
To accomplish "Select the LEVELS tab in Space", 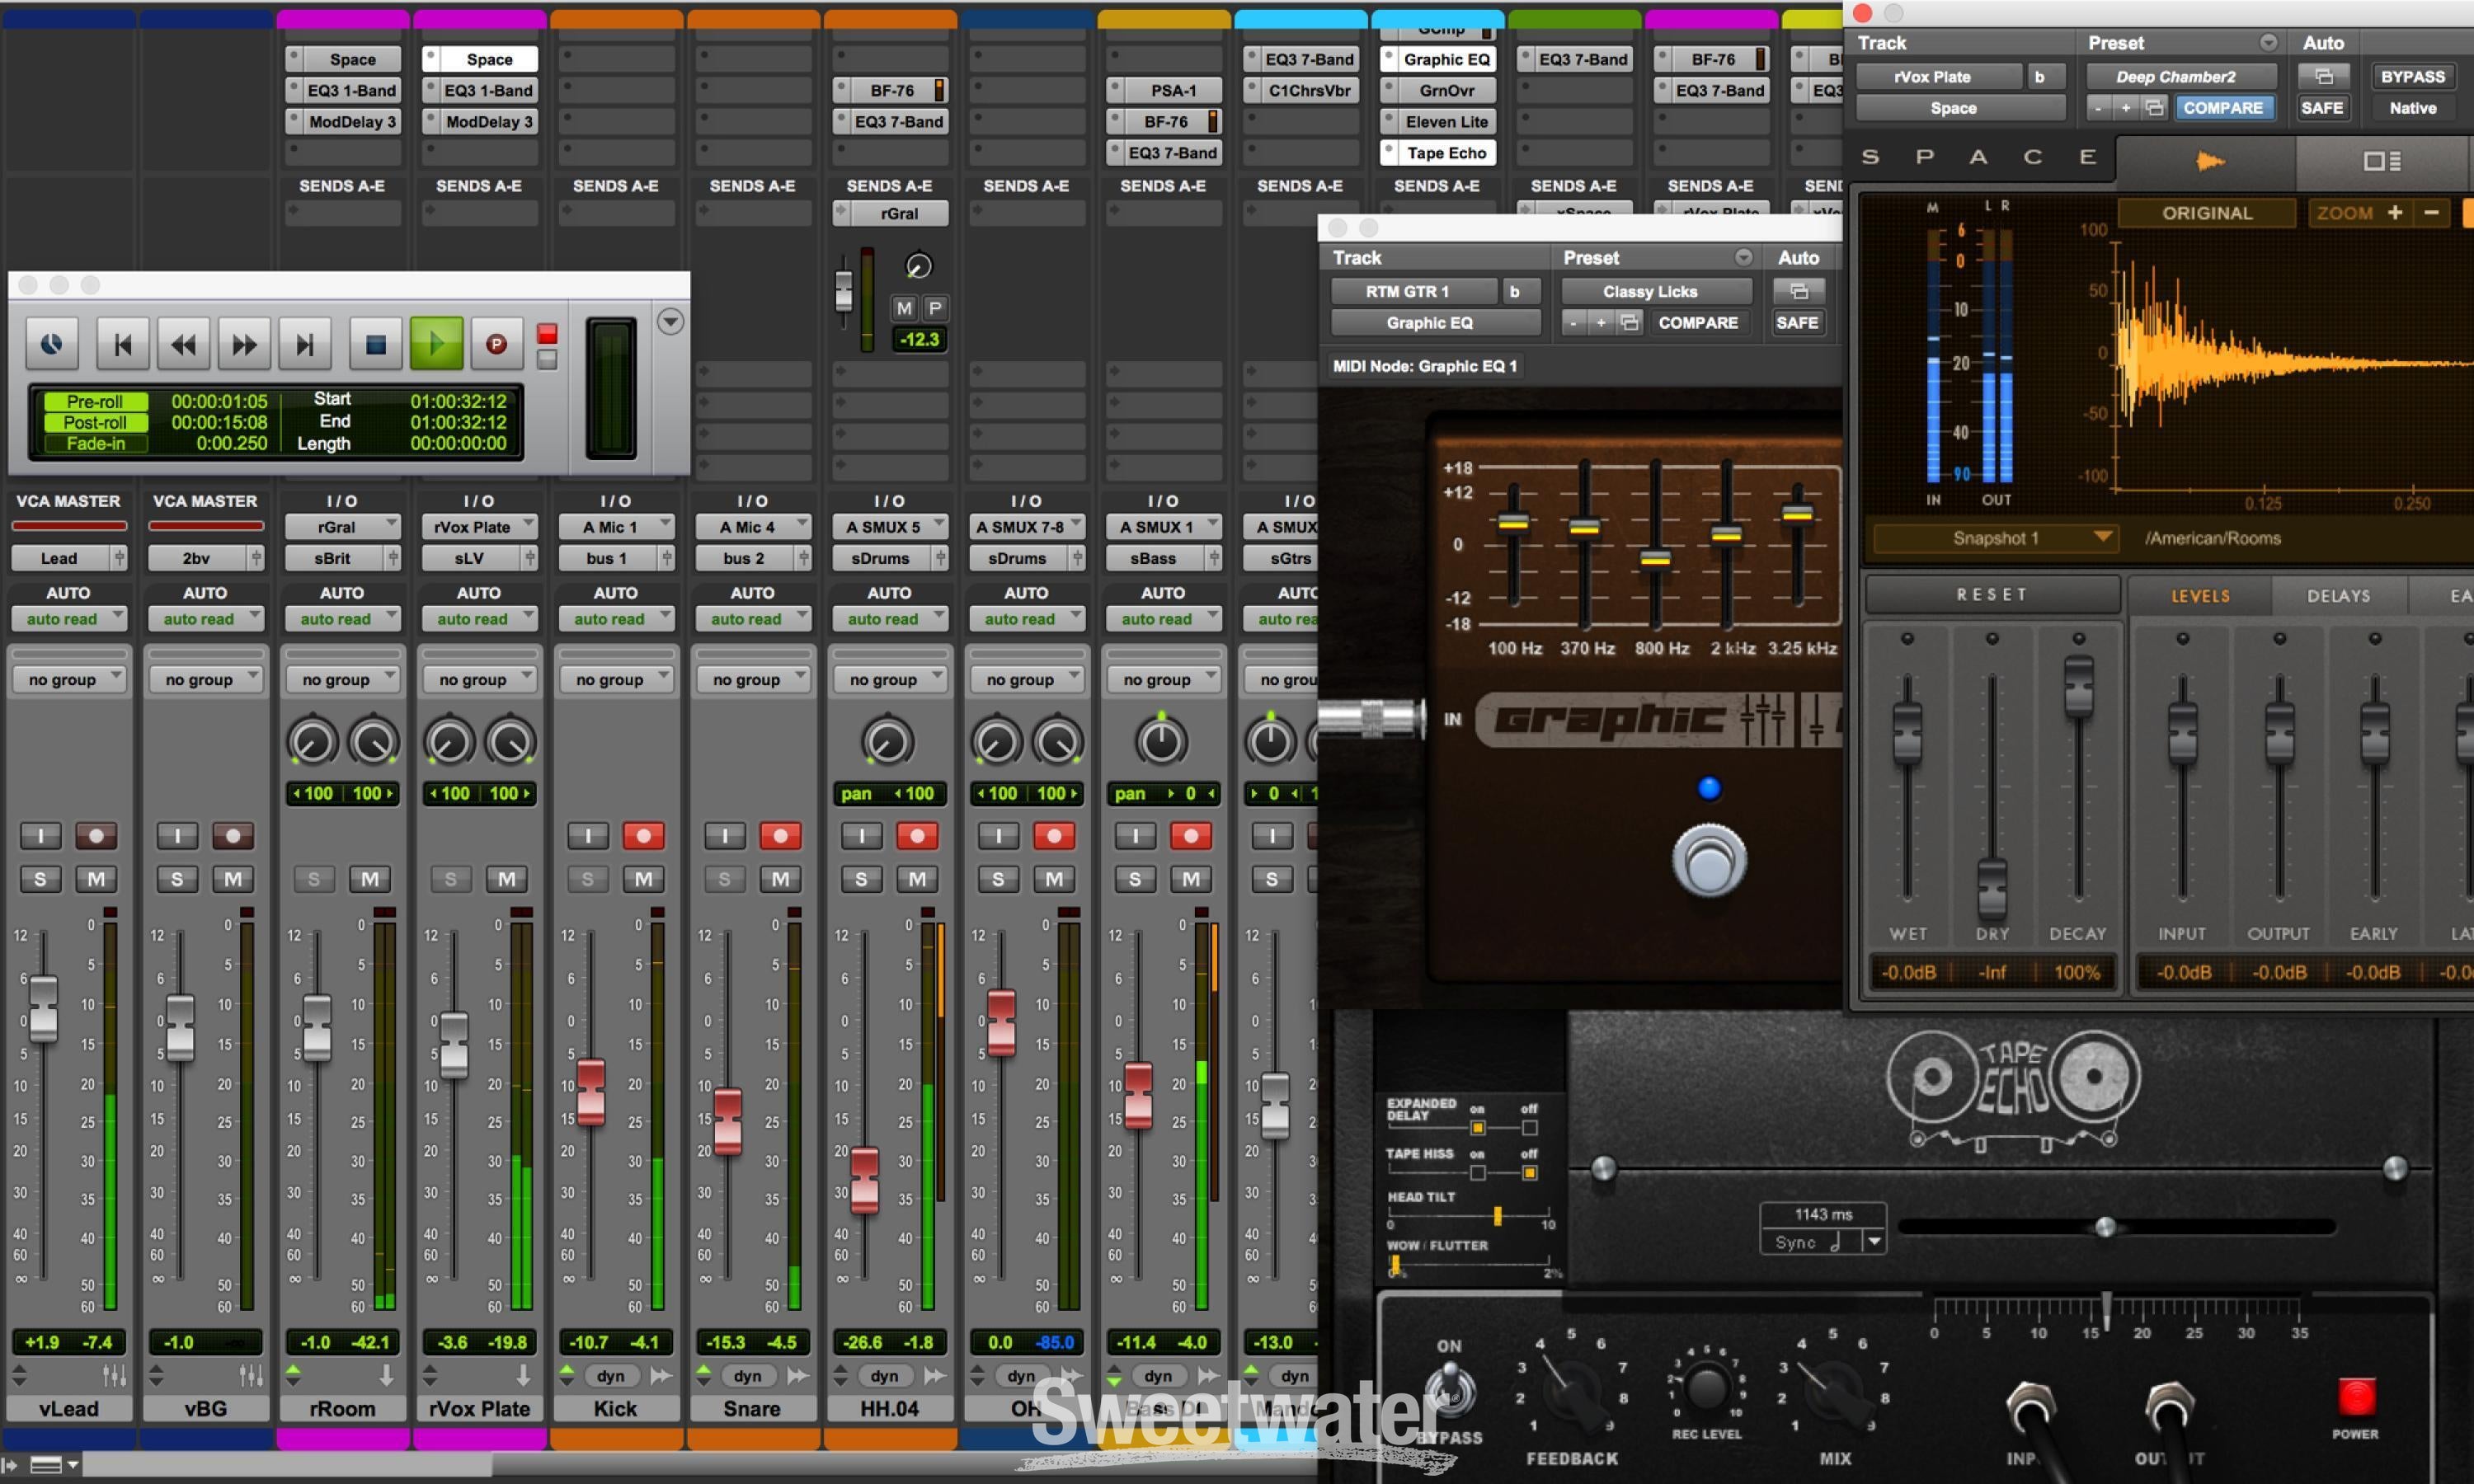I will [x=2200, y=596].
